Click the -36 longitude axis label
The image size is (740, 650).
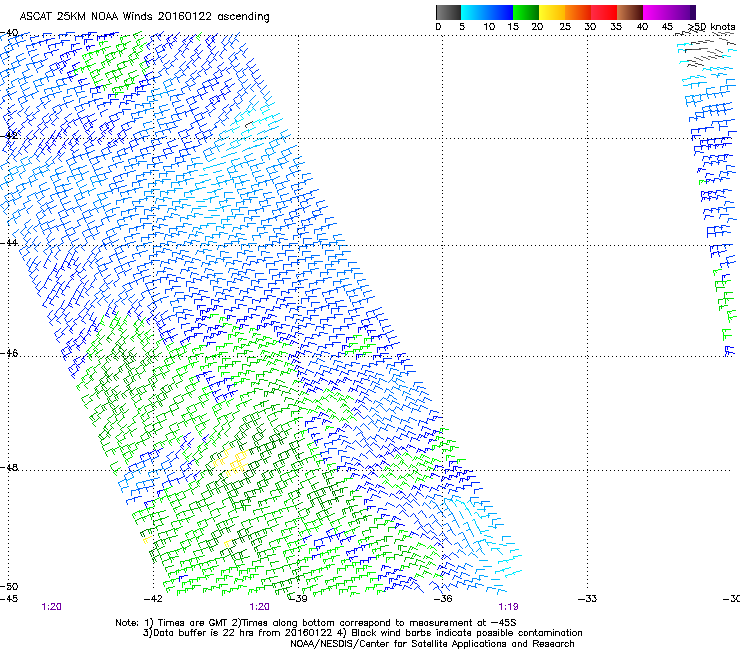tap(443, 599)
